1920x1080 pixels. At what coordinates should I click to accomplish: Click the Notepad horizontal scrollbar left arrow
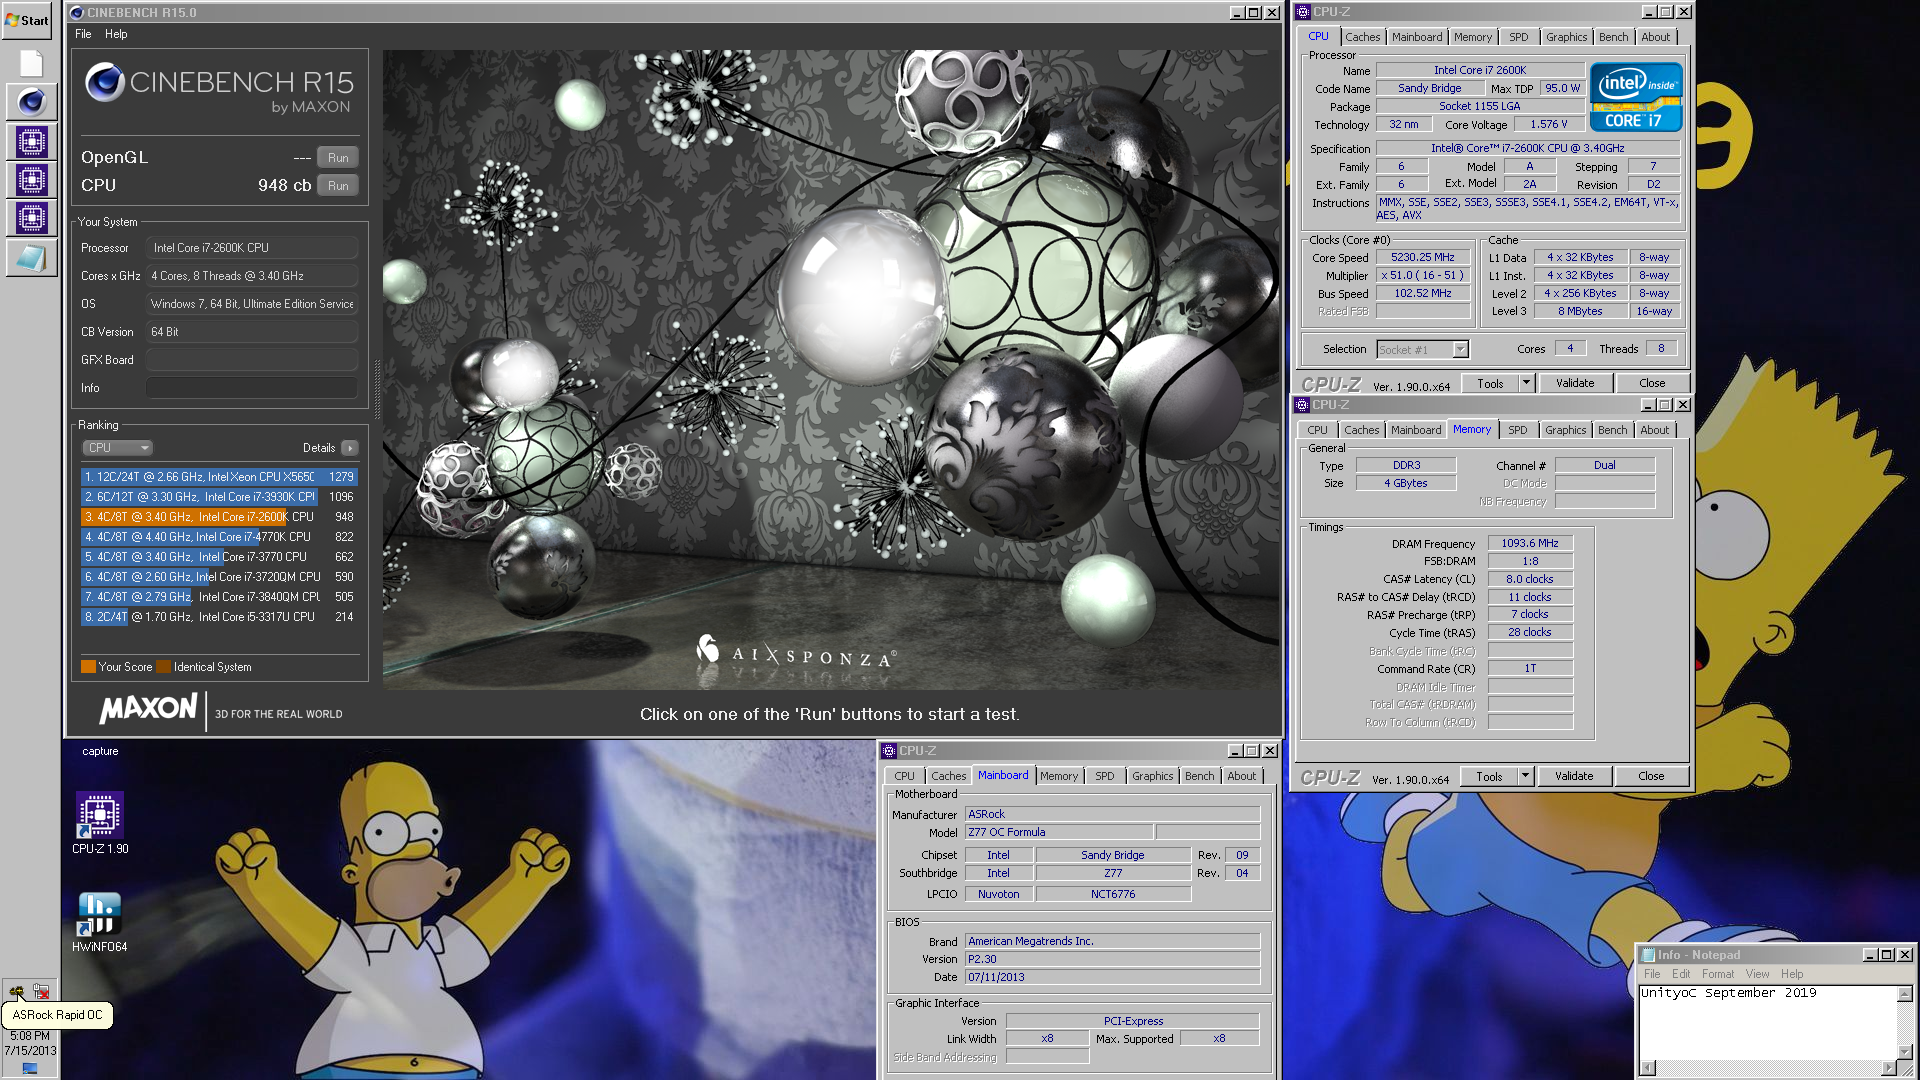pos(1647,1067)
